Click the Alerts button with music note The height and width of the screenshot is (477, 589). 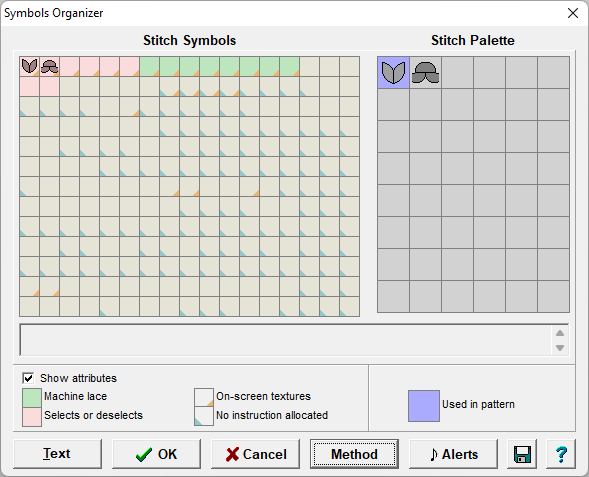(453, 454)
